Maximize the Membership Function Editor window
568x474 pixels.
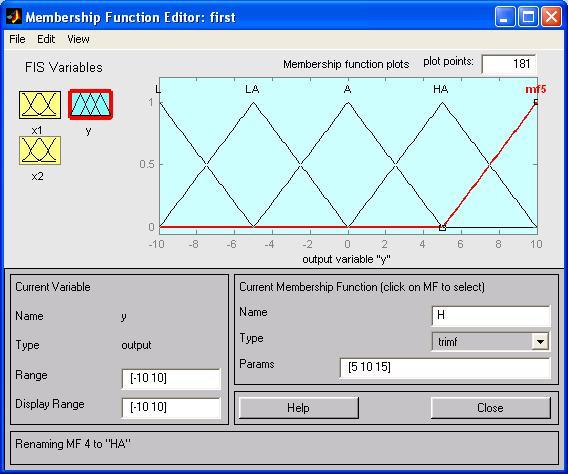[x=528, y=17]
